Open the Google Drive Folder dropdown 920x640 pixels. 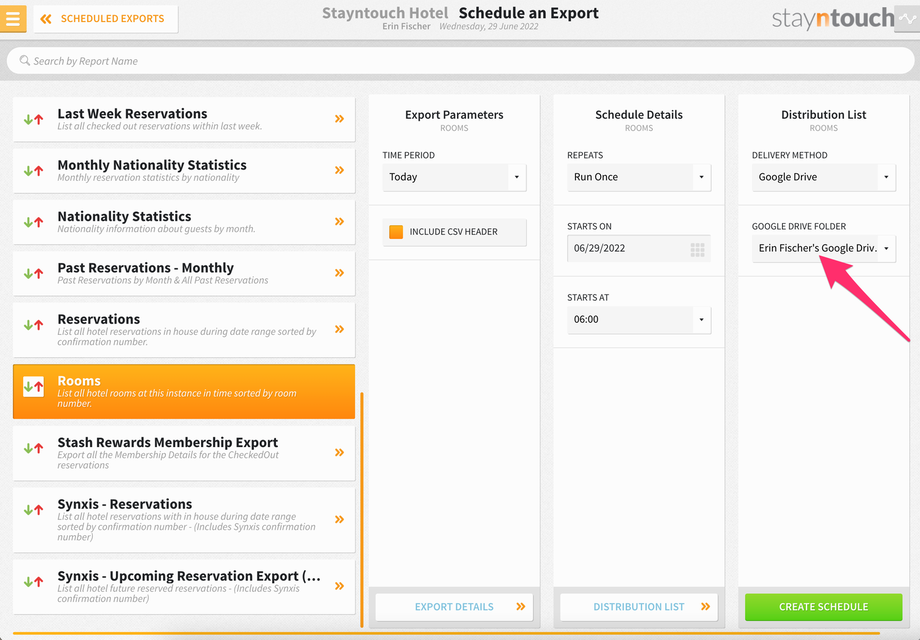click(824, 249)
